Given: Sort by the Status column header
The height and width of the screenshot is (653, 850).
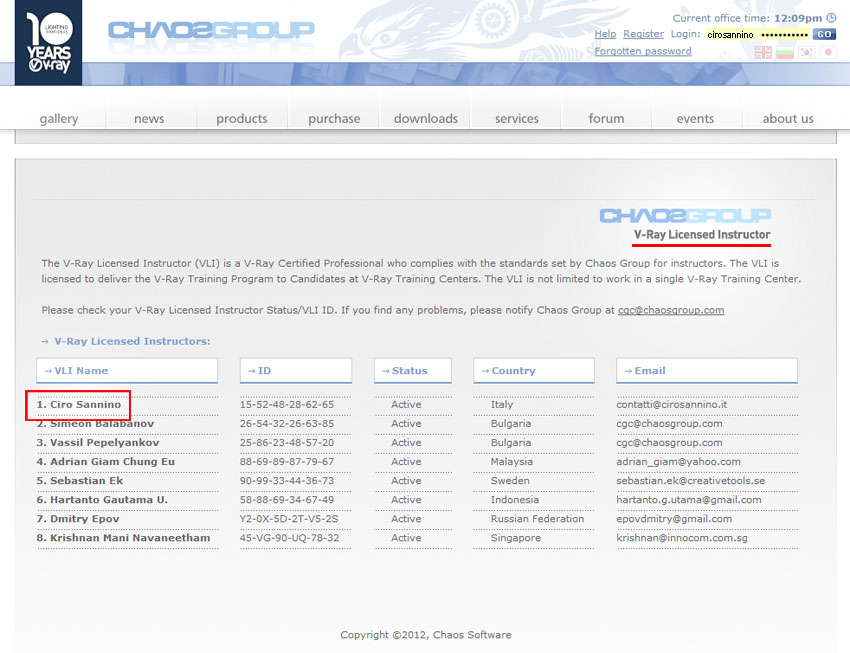Looking at the screenshot, I should click(x=413, y=371).
